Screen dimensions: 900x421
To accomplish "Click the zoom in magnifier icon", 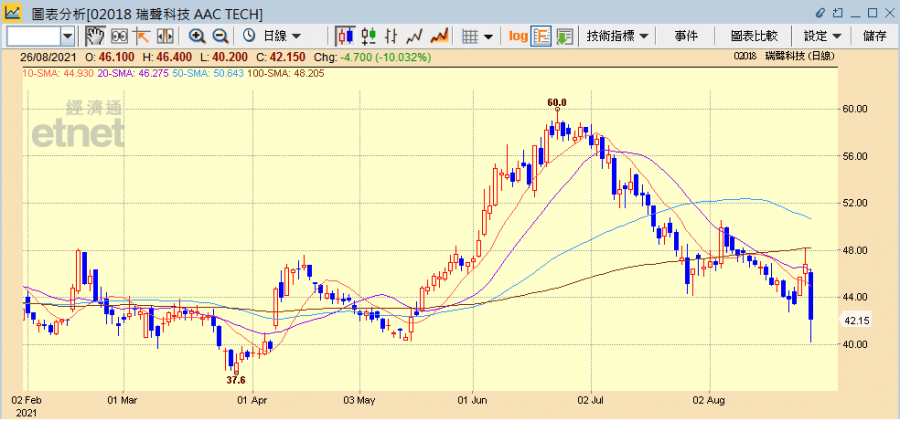I will click(x=197, y=36).
